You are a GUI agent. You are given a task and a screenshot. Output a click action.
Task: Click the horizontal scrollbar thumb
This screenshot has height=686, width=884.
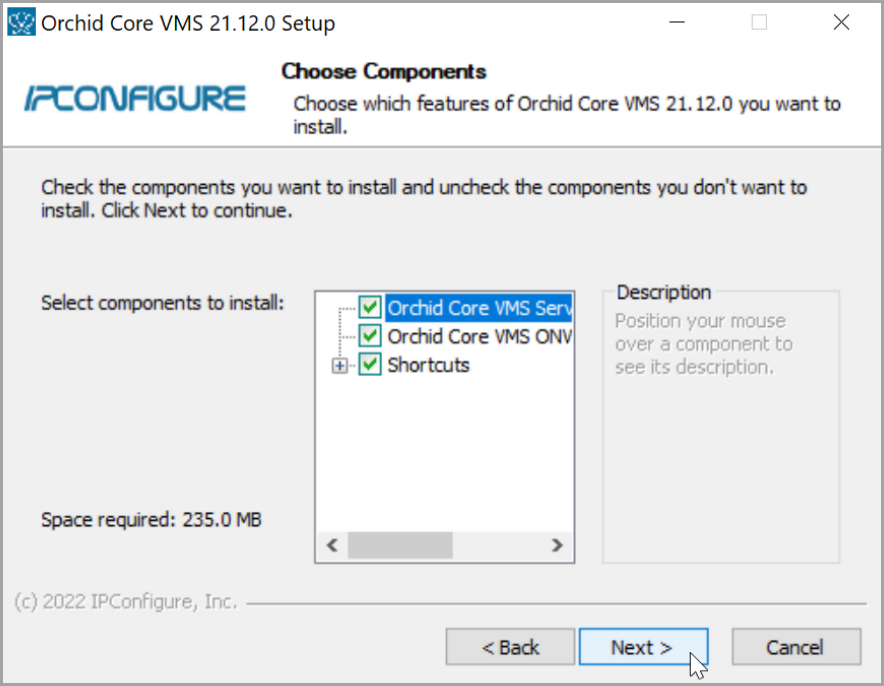(x=400, y=545)
